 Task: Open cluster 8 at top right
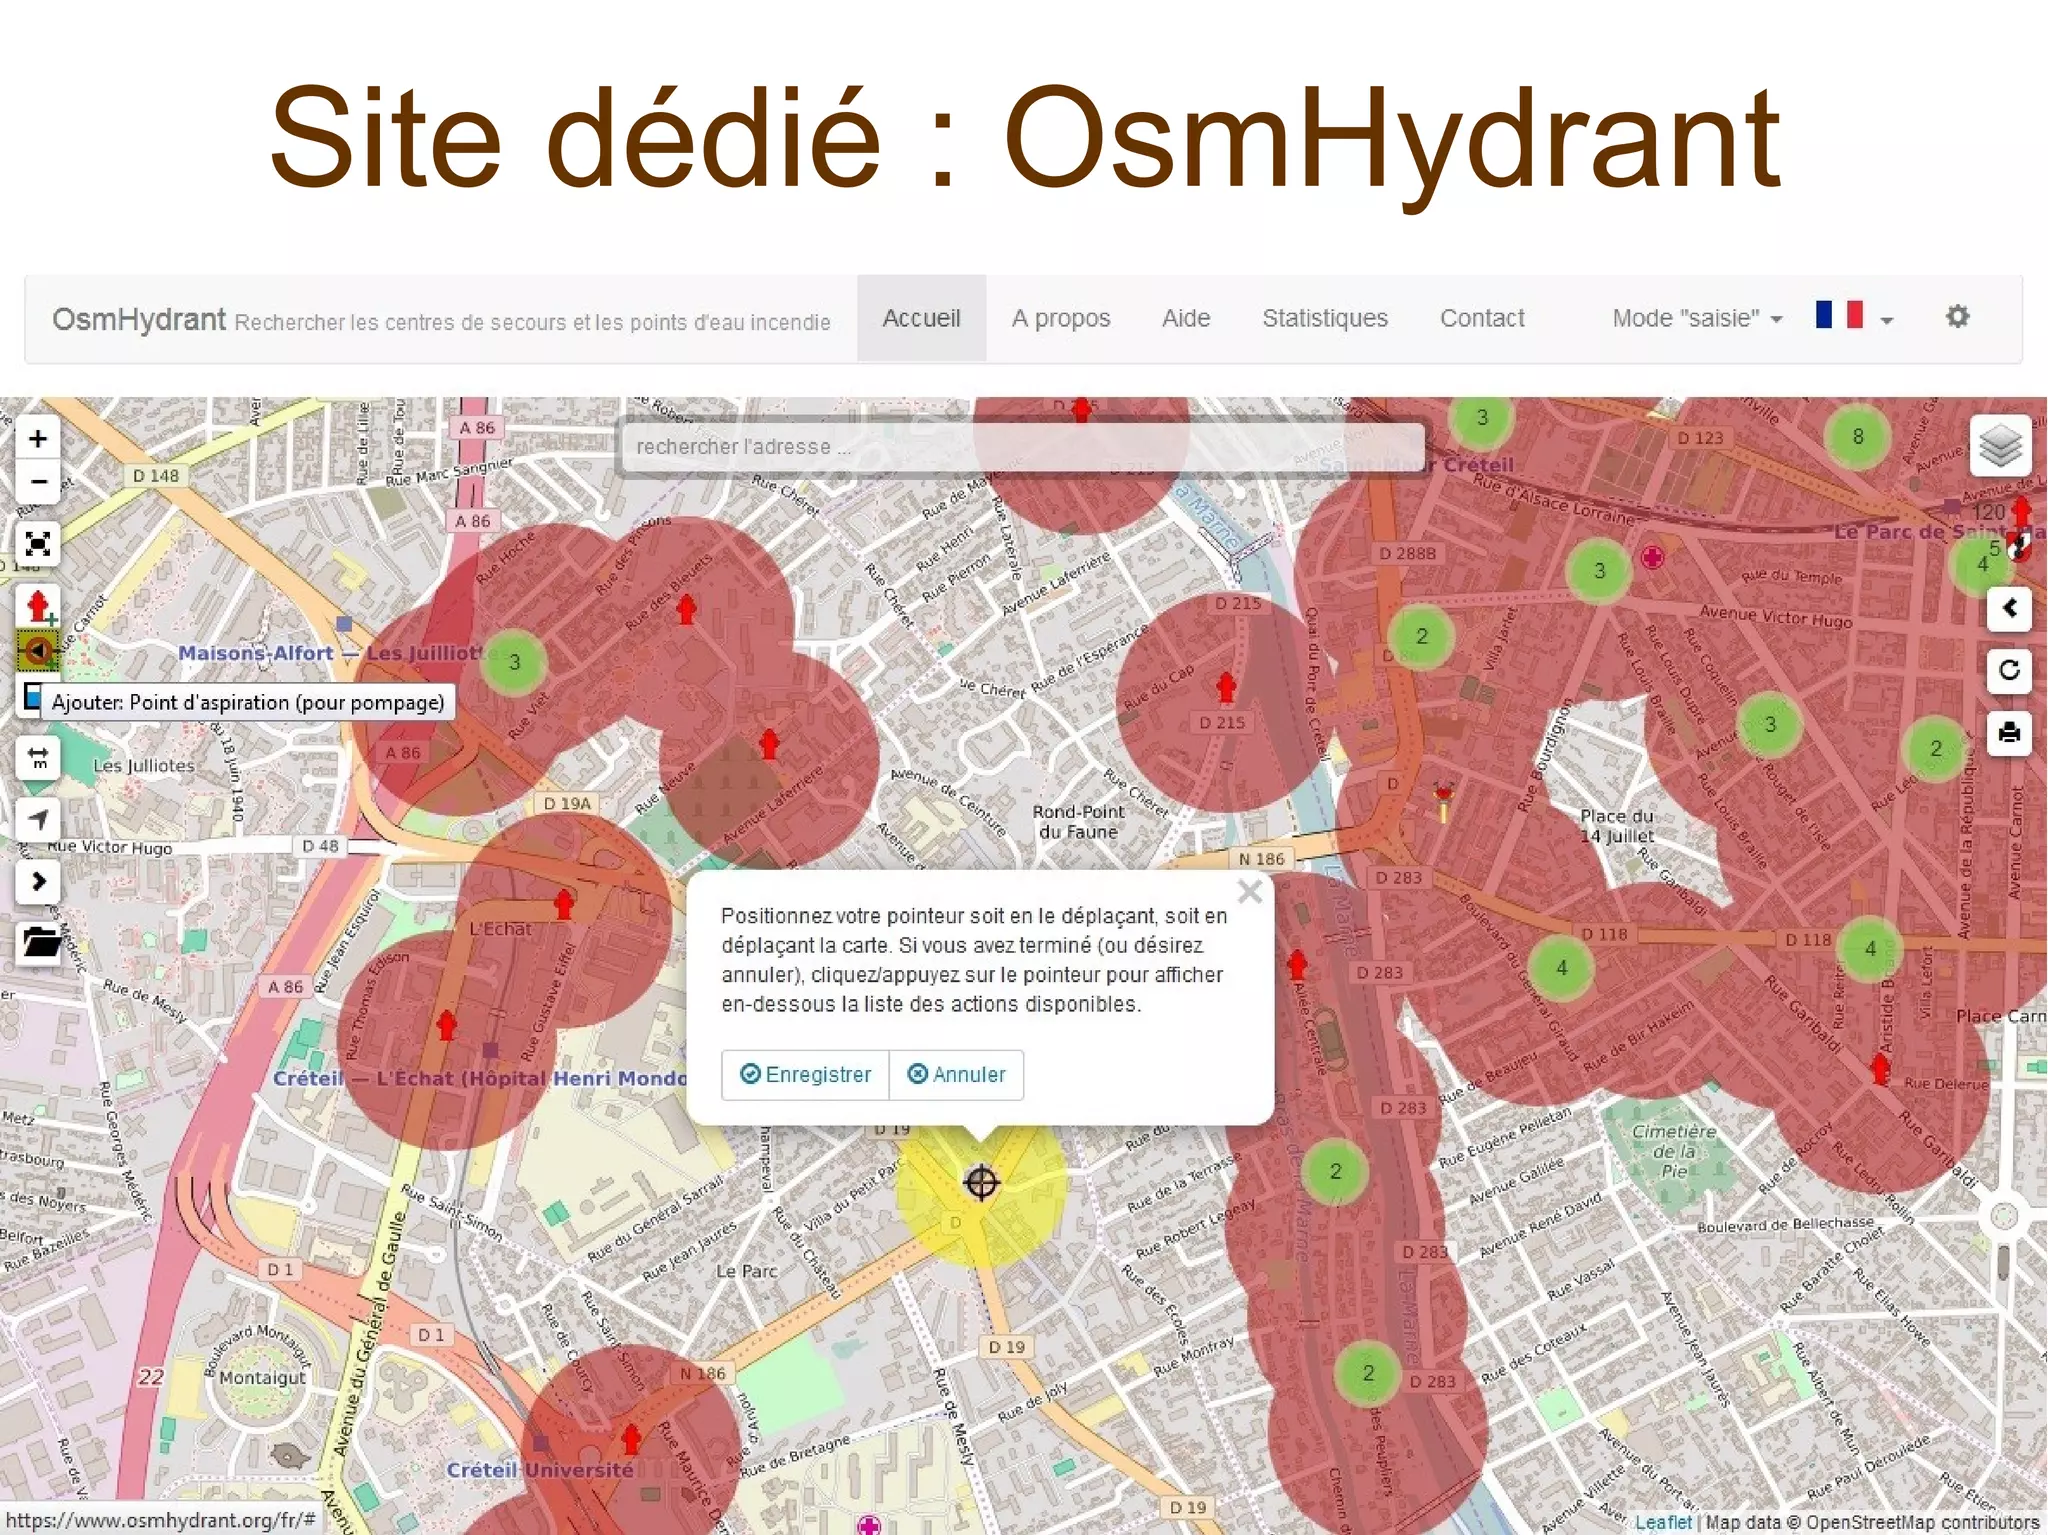pyautogui.click(x=1857, y=436)
